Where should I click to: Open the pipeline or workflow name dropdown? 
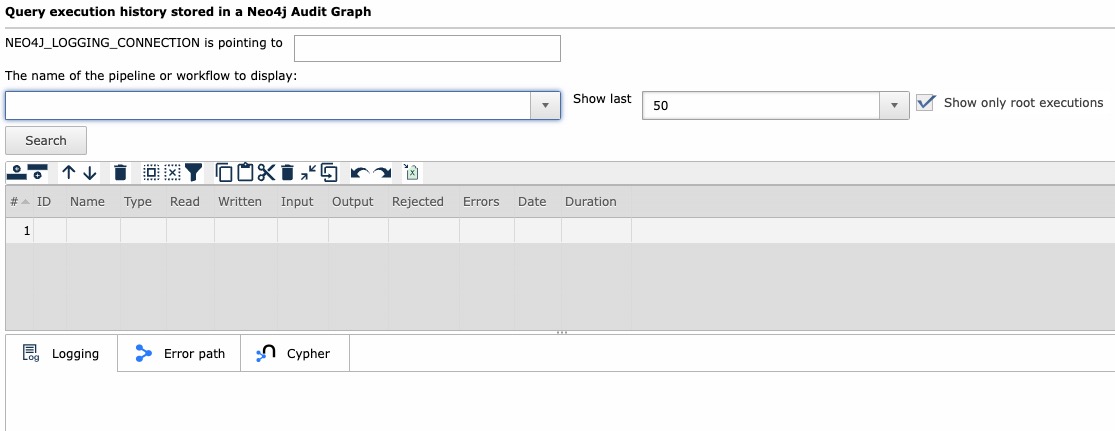545,105
